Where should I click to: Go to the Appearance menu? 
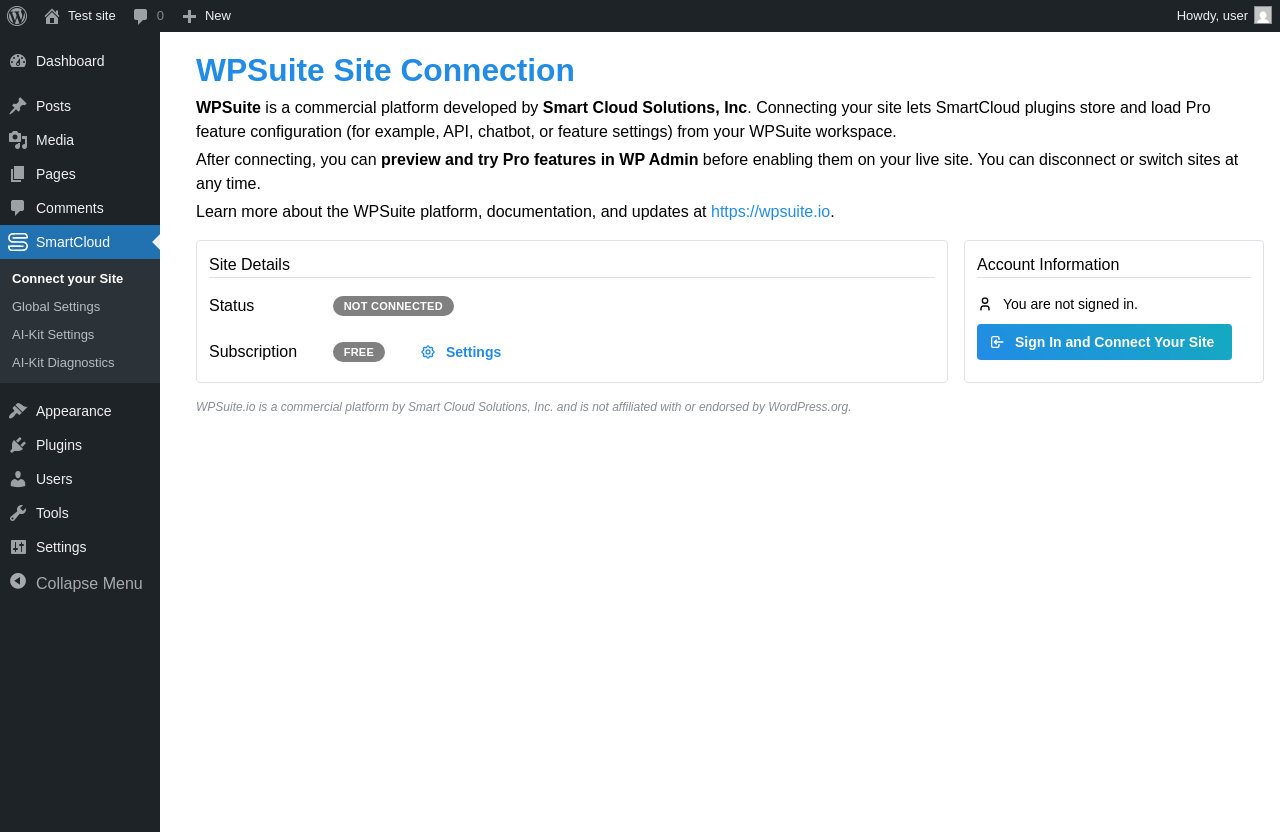pos(73,411)
